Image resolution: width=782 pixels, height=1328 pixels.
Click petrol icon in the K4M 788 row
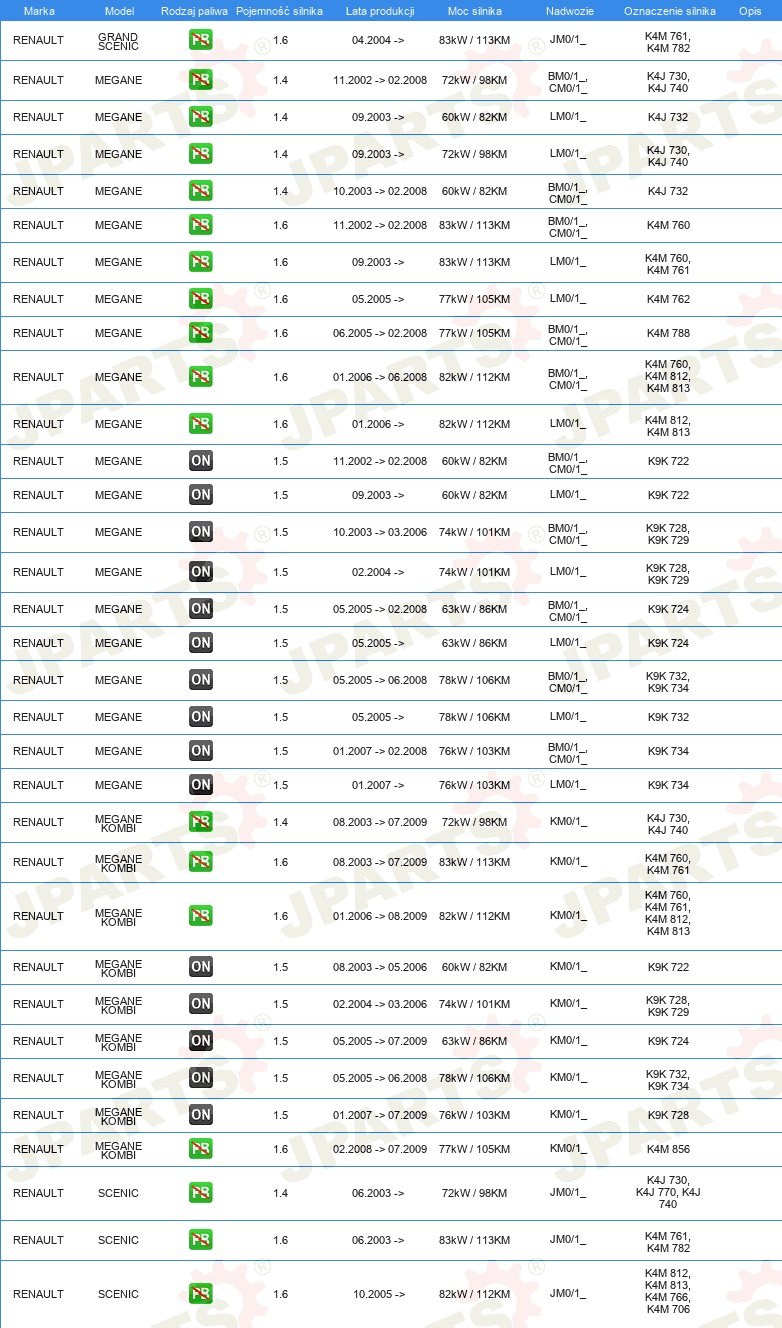[x=201, y=333]
